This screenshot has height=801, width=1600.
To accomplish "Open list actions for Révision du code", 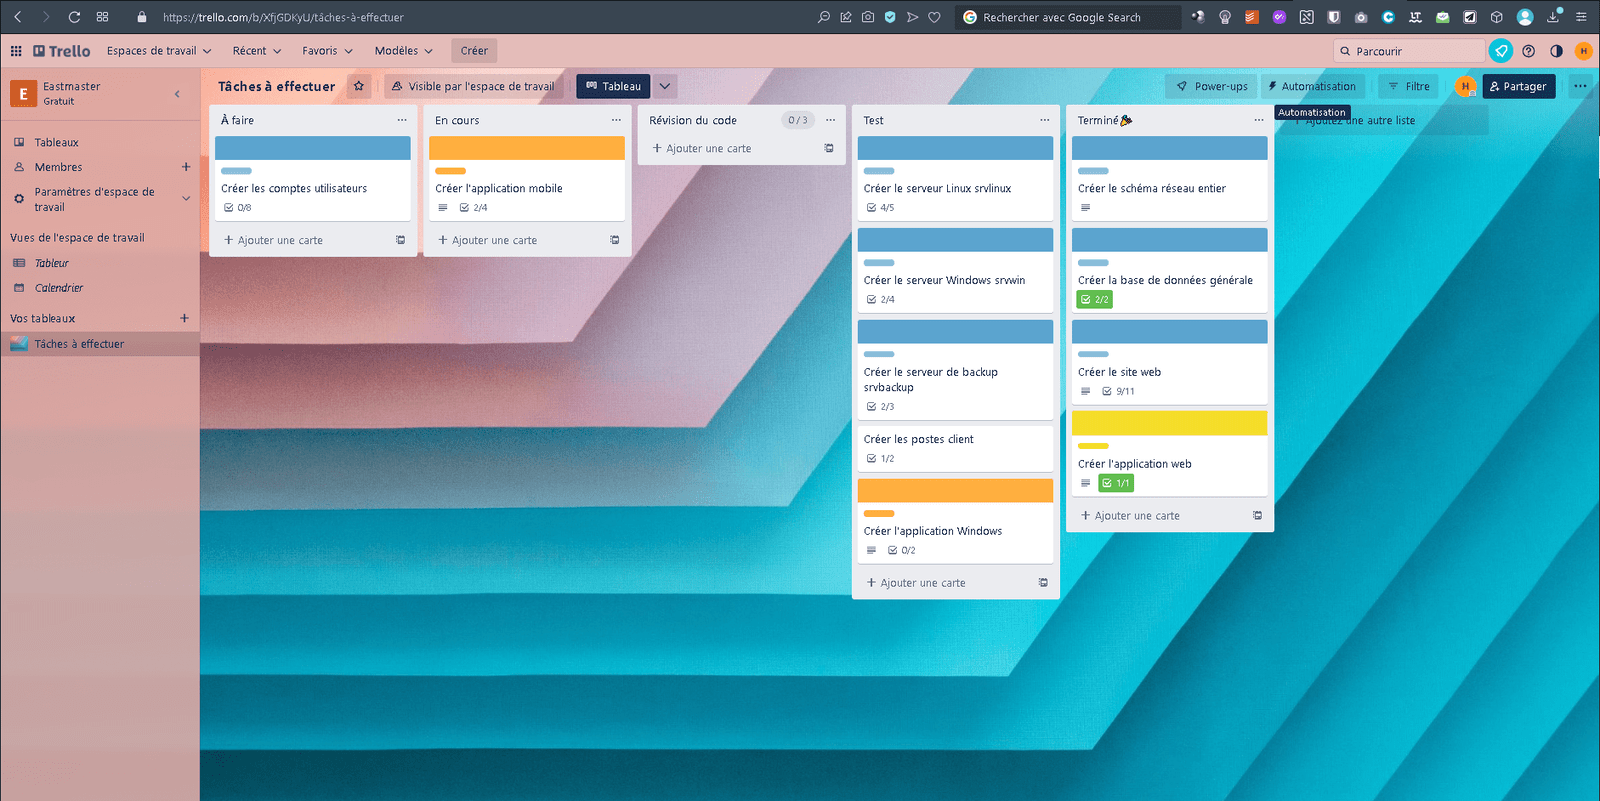I will click(x=830, y=120).
